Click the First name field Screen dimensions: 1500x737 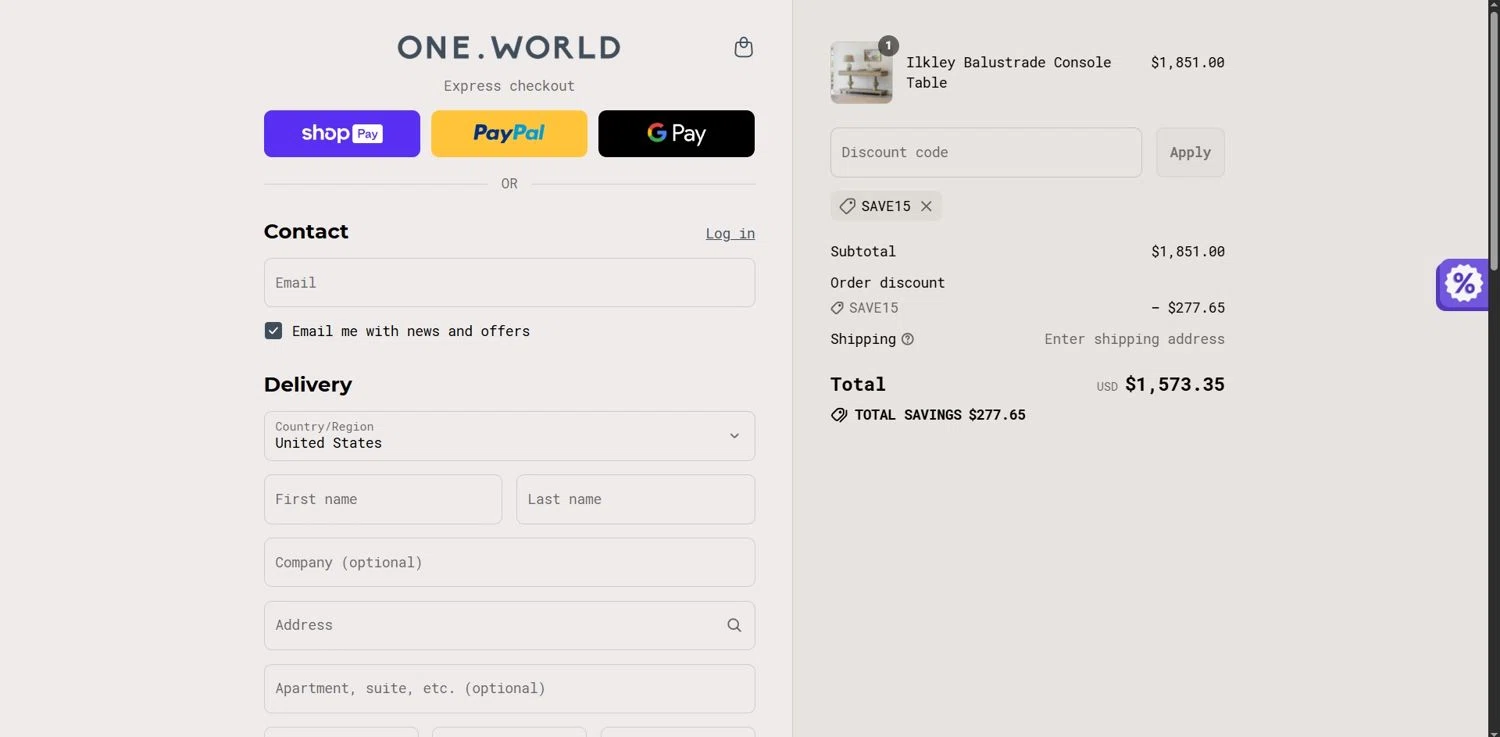(383, 499)
